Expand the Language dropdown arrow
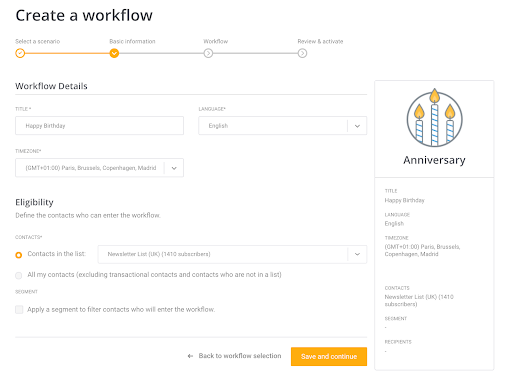This screenshot has width=512, height=382. tap(357, 126)
